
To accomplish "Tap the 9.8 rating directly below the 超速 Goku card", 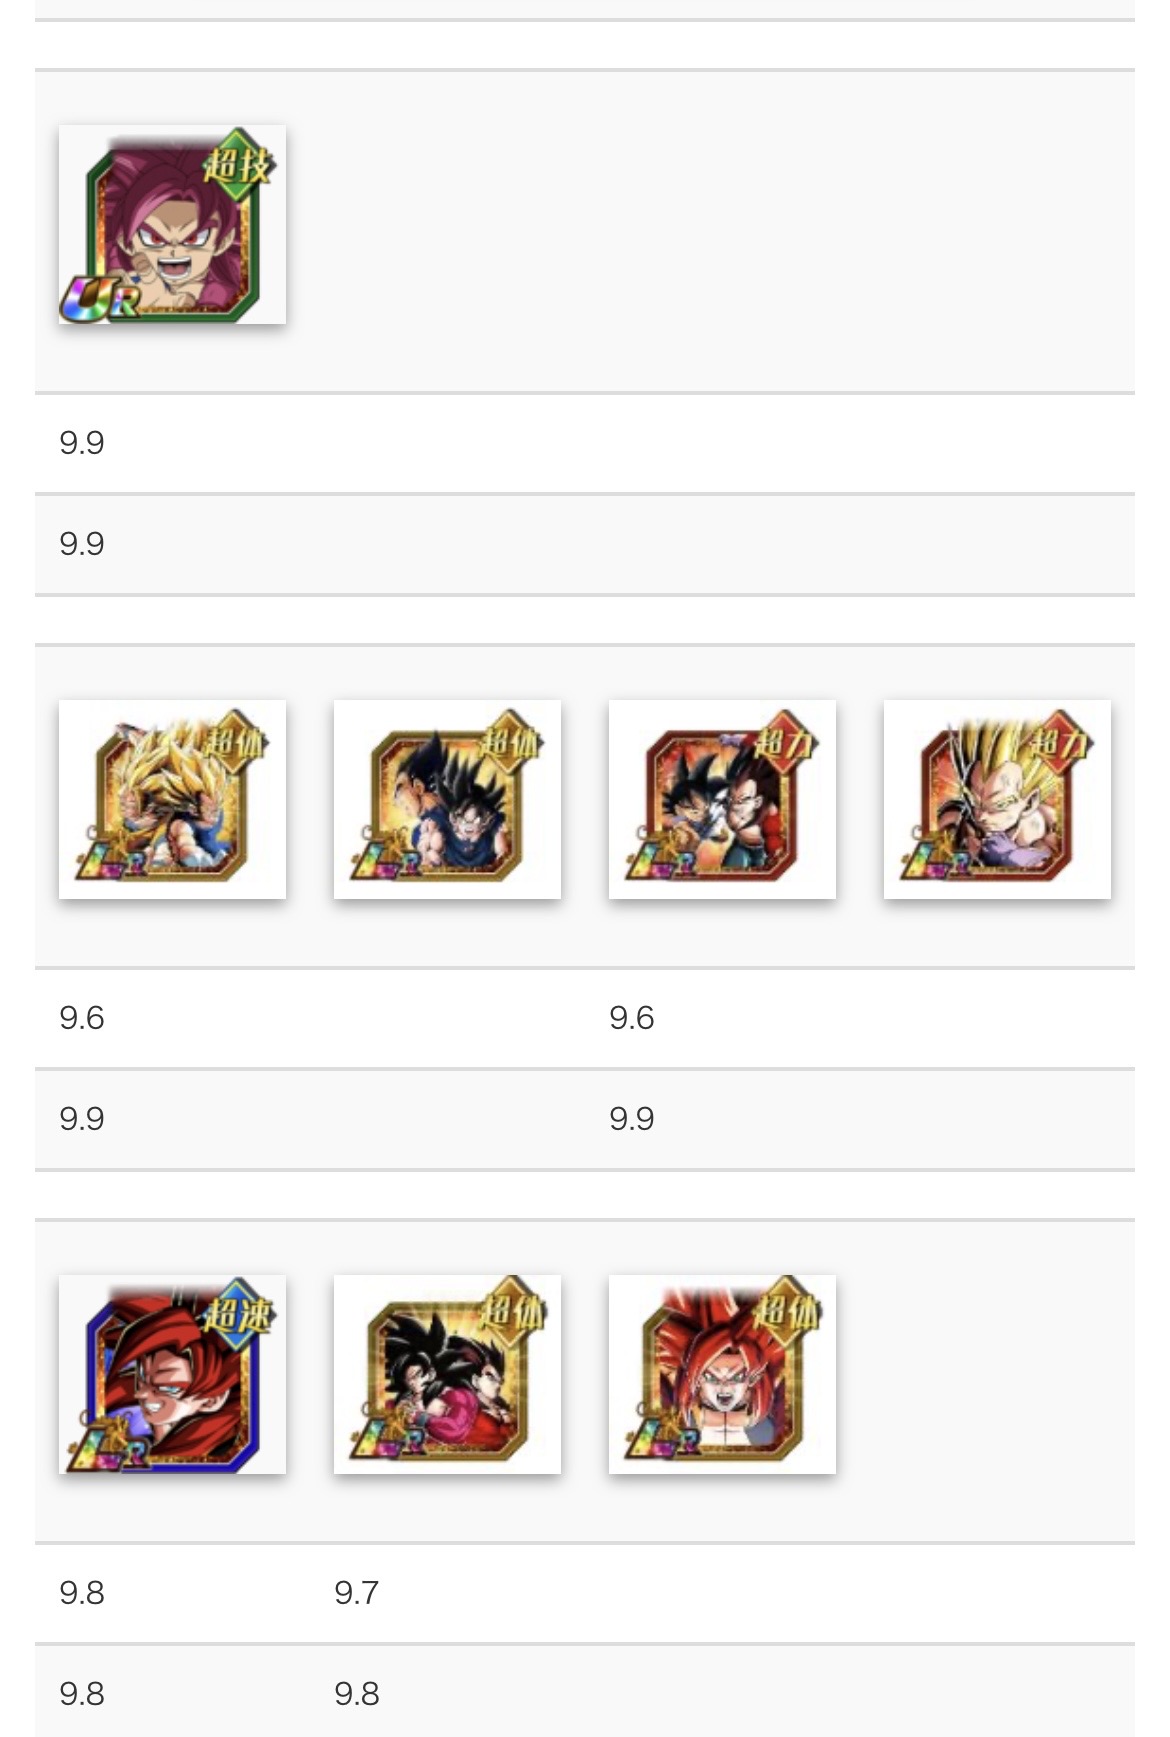I will (x=82, y=1593).
